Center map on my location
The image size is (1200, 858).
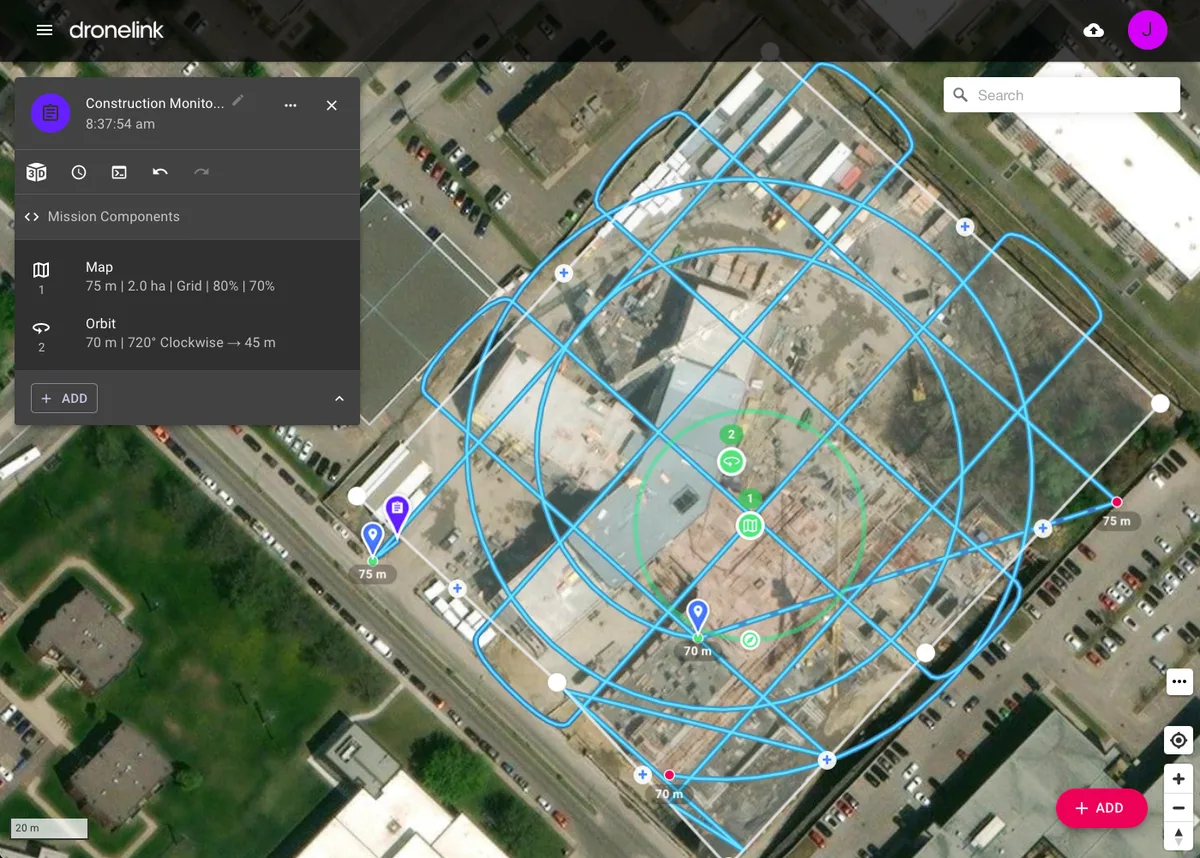pos(1179,740)
